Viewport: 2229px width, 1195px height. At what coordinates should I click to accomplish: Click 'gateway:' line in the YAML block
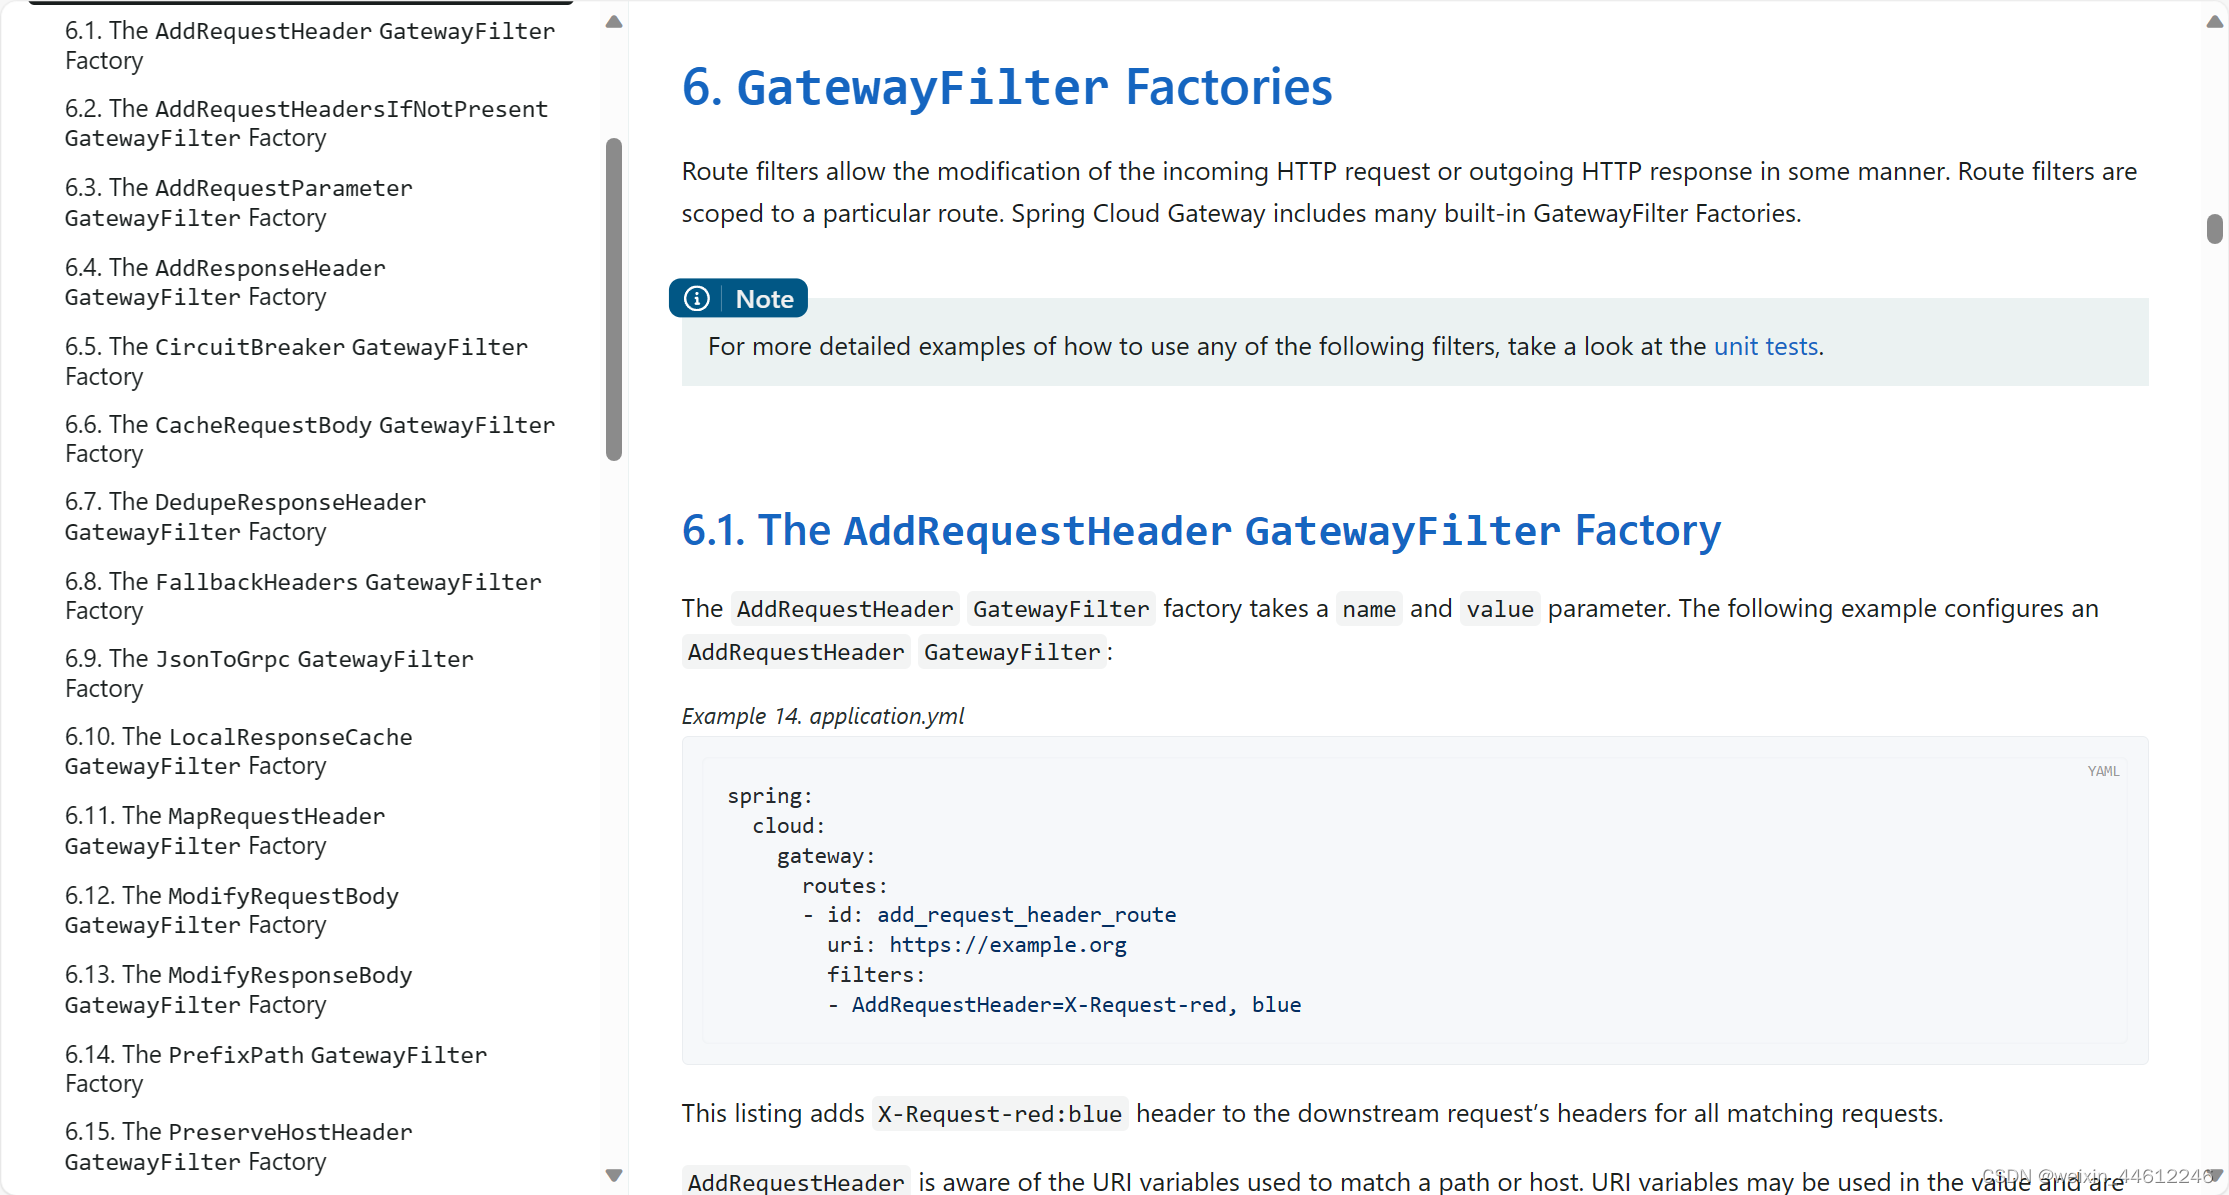(x=826, y=856)
